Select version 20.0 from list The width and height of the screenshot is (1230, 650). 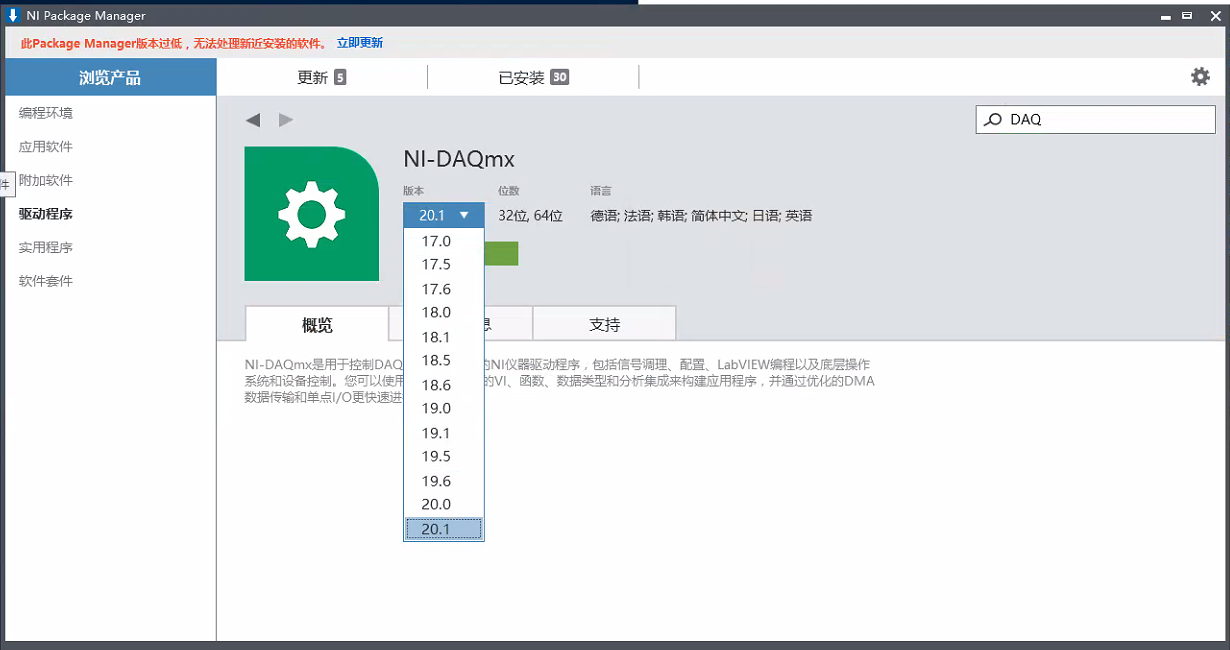click(x=436, y=504)
